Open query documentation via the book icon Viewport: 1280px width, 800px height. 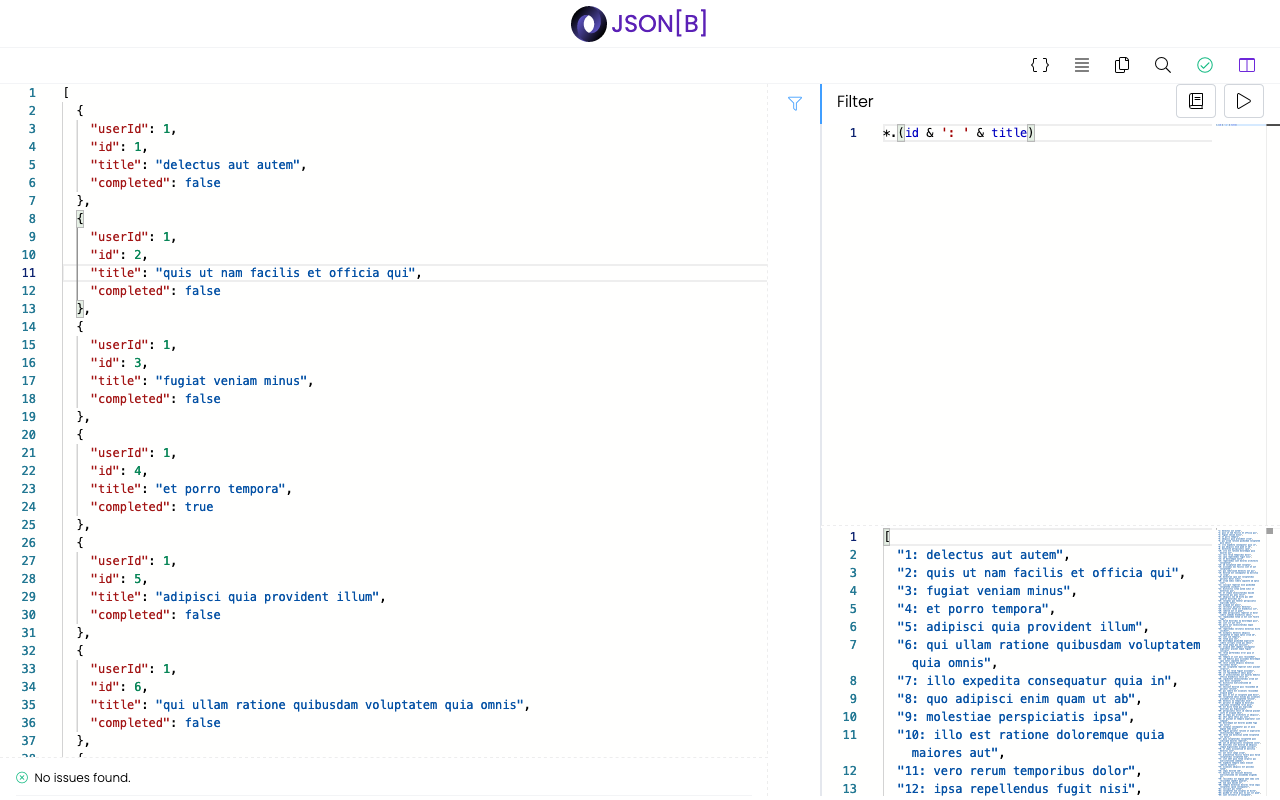click(x=1196, y=100)
